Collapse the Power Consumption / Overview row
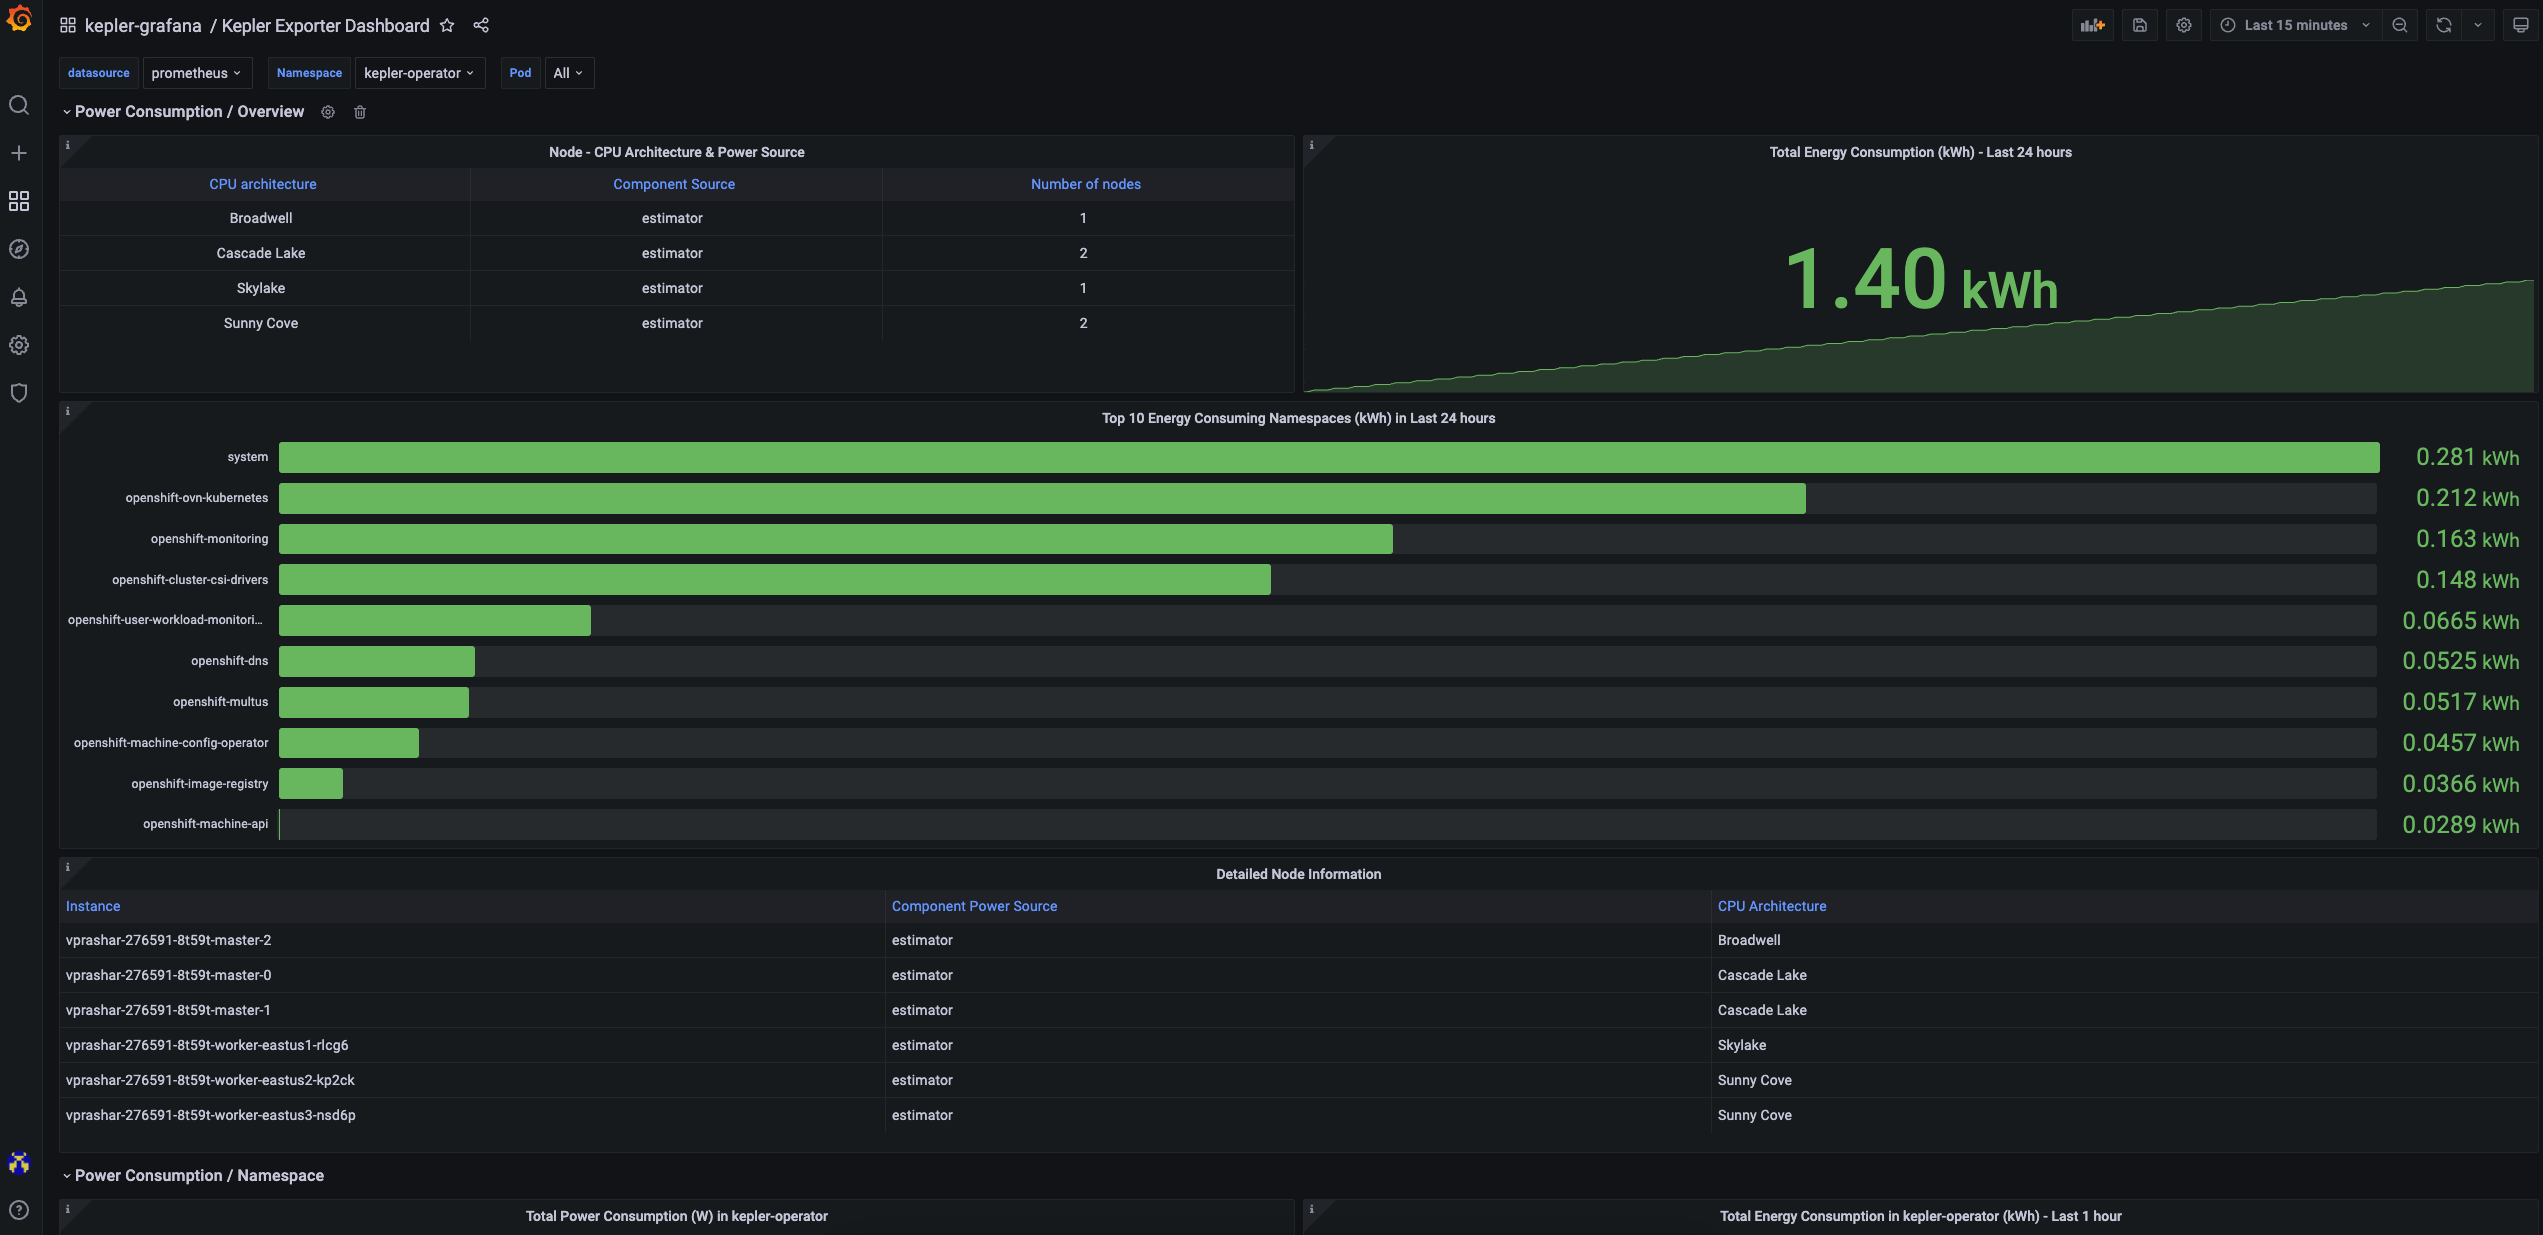Viewport: 2543px width, 1235px height. 188,112
